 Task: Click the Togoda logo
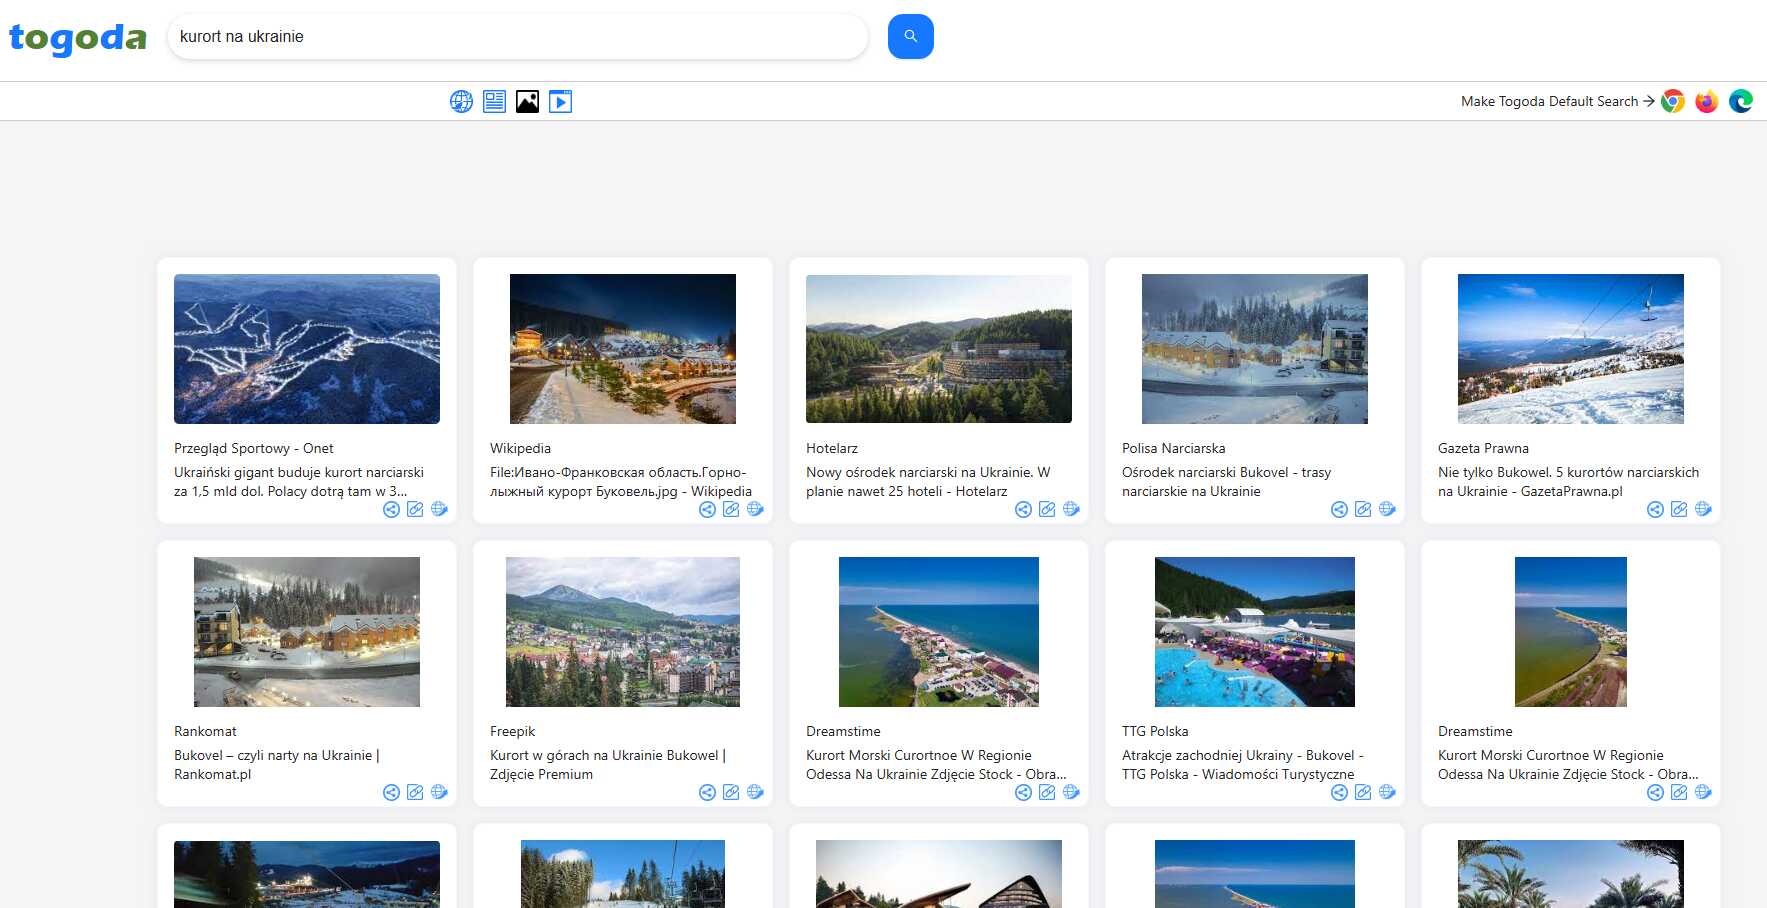[78, 38]
